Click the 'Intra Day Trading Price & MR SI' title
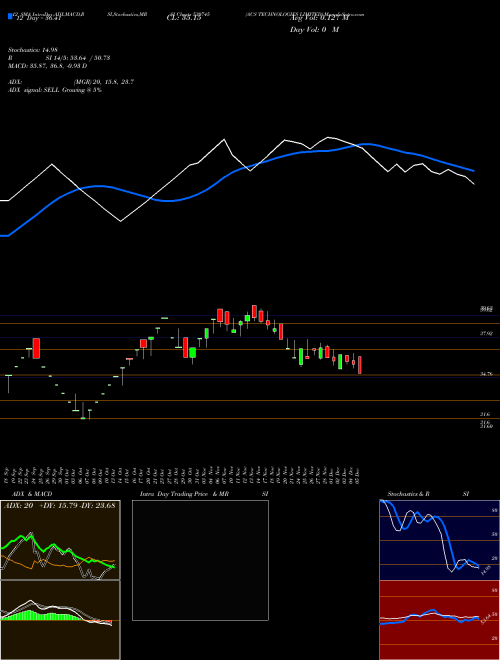The image size is (500, 660). point(205,494)
